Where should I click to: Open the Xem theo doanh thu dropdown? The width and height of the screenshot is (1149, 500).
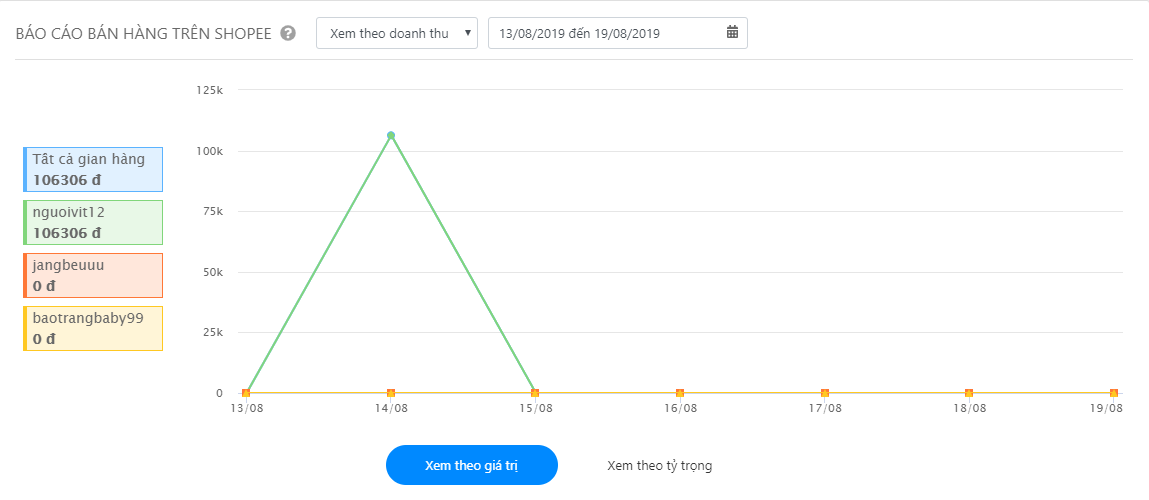pyautogui.click(x=396, y=33)
